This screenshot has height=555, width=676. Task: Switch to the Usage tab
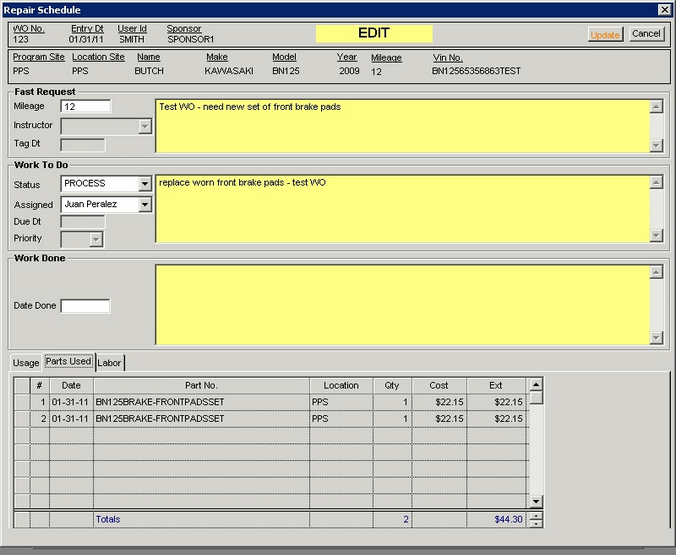pos(26,363)
